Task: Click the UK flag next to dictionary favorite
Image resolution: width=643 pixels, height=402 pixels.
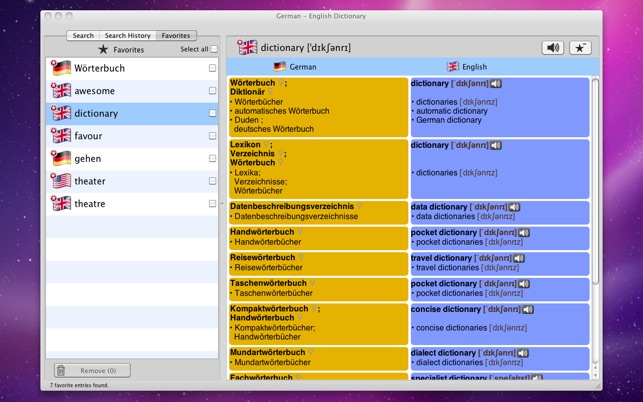Action: (x=61, y=113)
